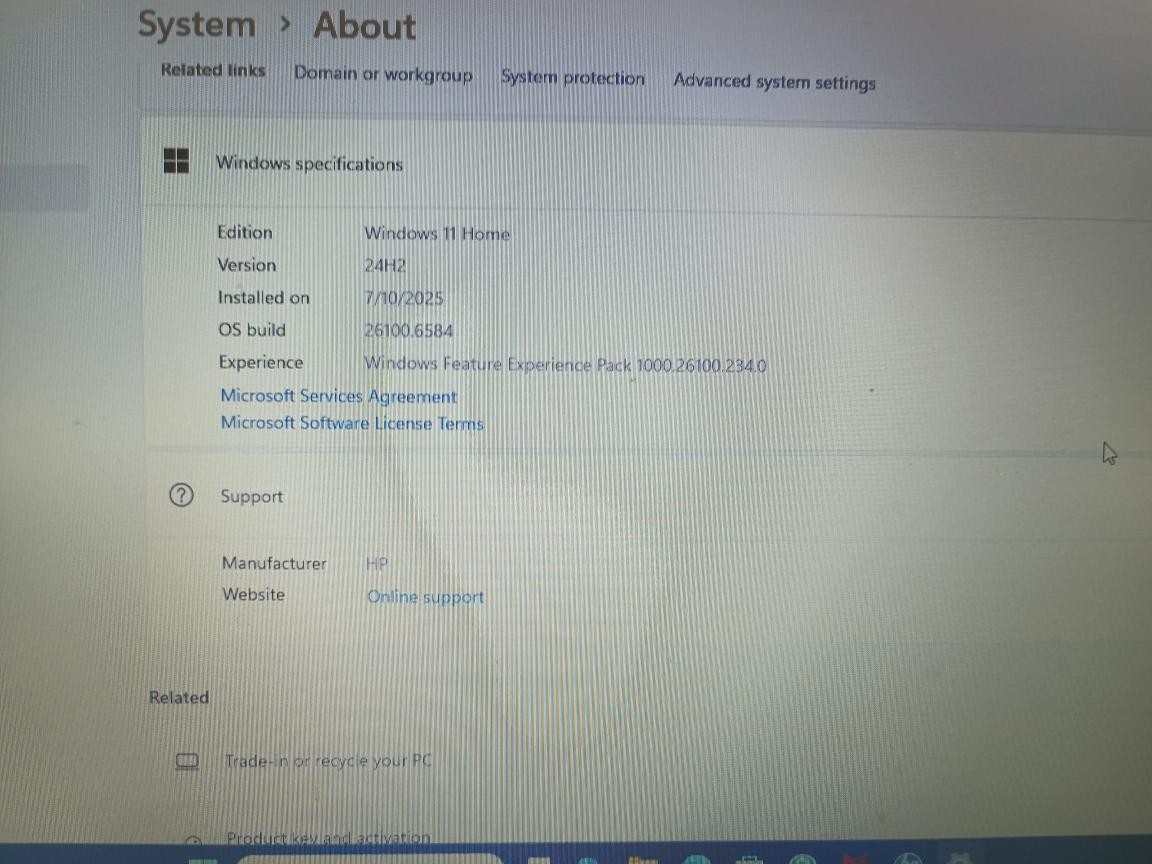Screen dimensions: 1152x864
Task: Click the Manufacturer label
Action: 274,564
